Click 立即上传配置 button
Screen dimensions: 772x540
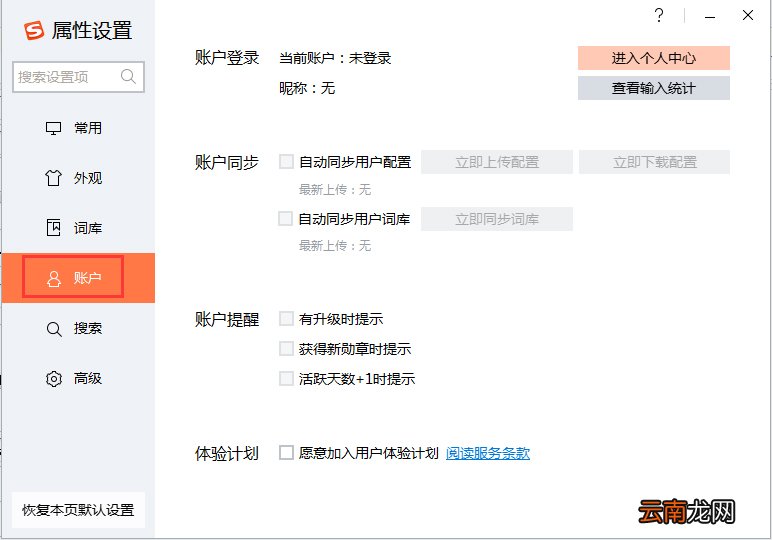coord(497,162)
